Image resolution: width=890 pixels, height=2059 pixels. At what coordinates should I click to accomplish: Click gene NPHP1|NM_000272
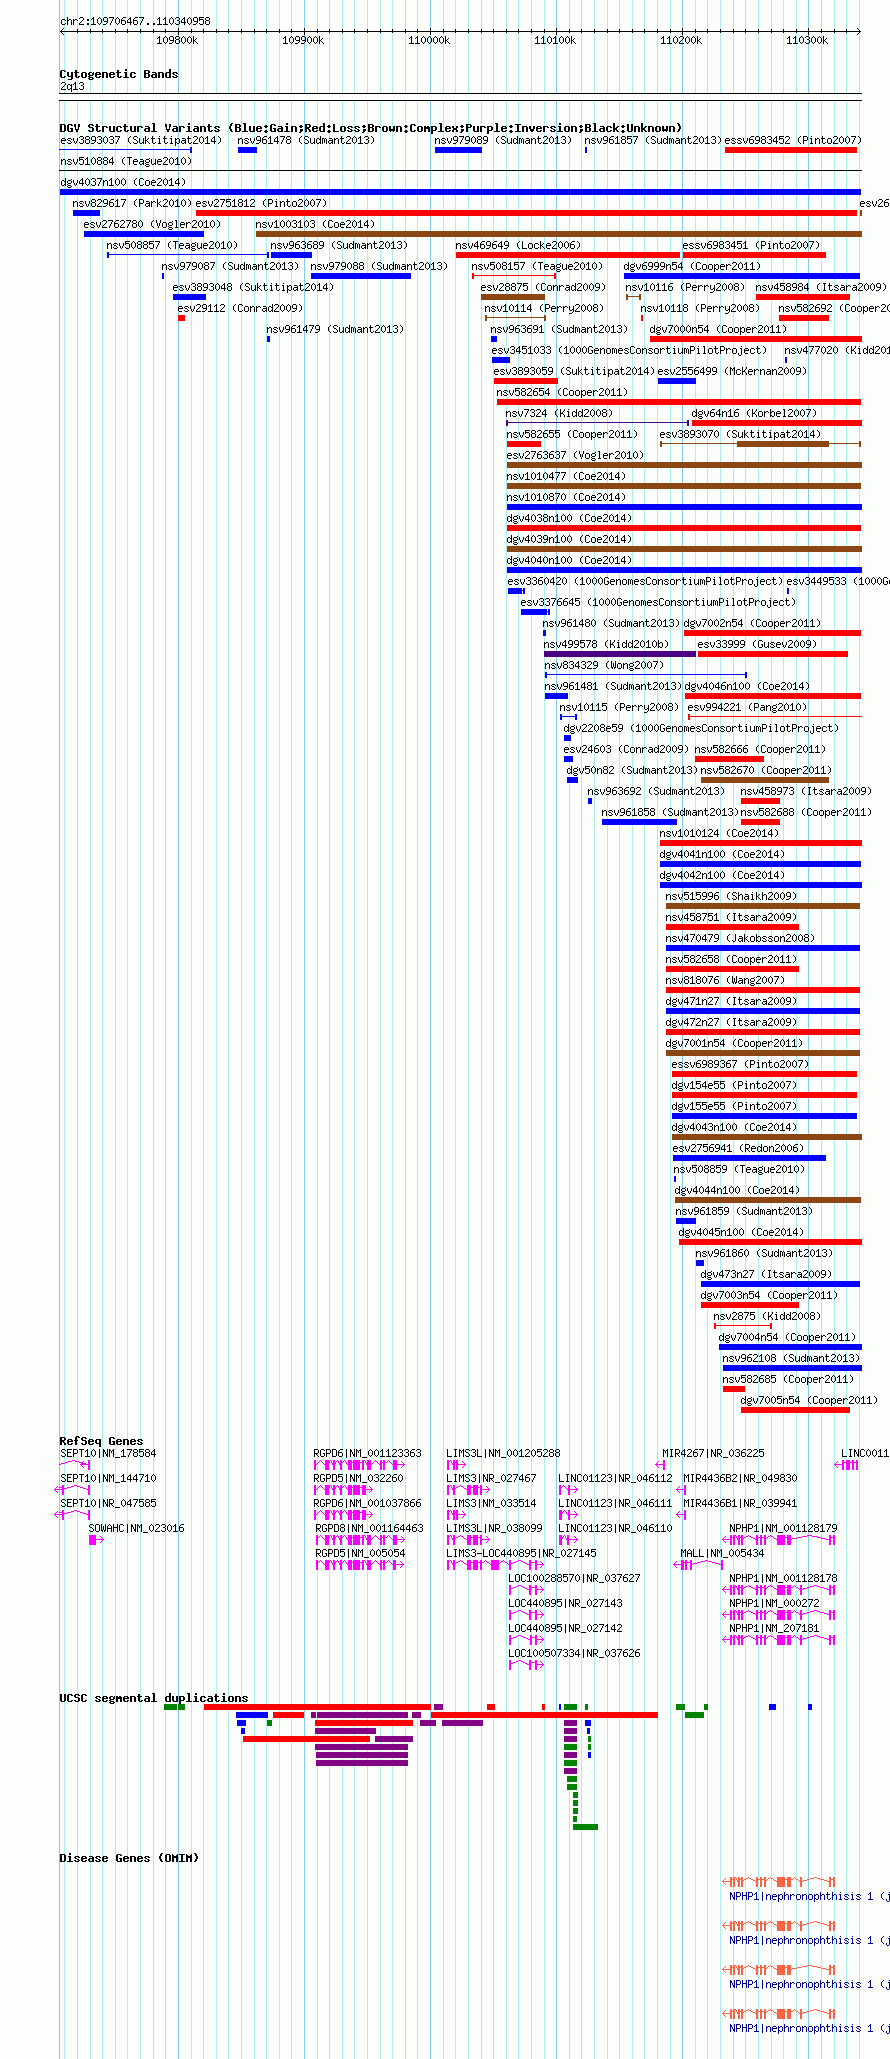(774, 1603)
